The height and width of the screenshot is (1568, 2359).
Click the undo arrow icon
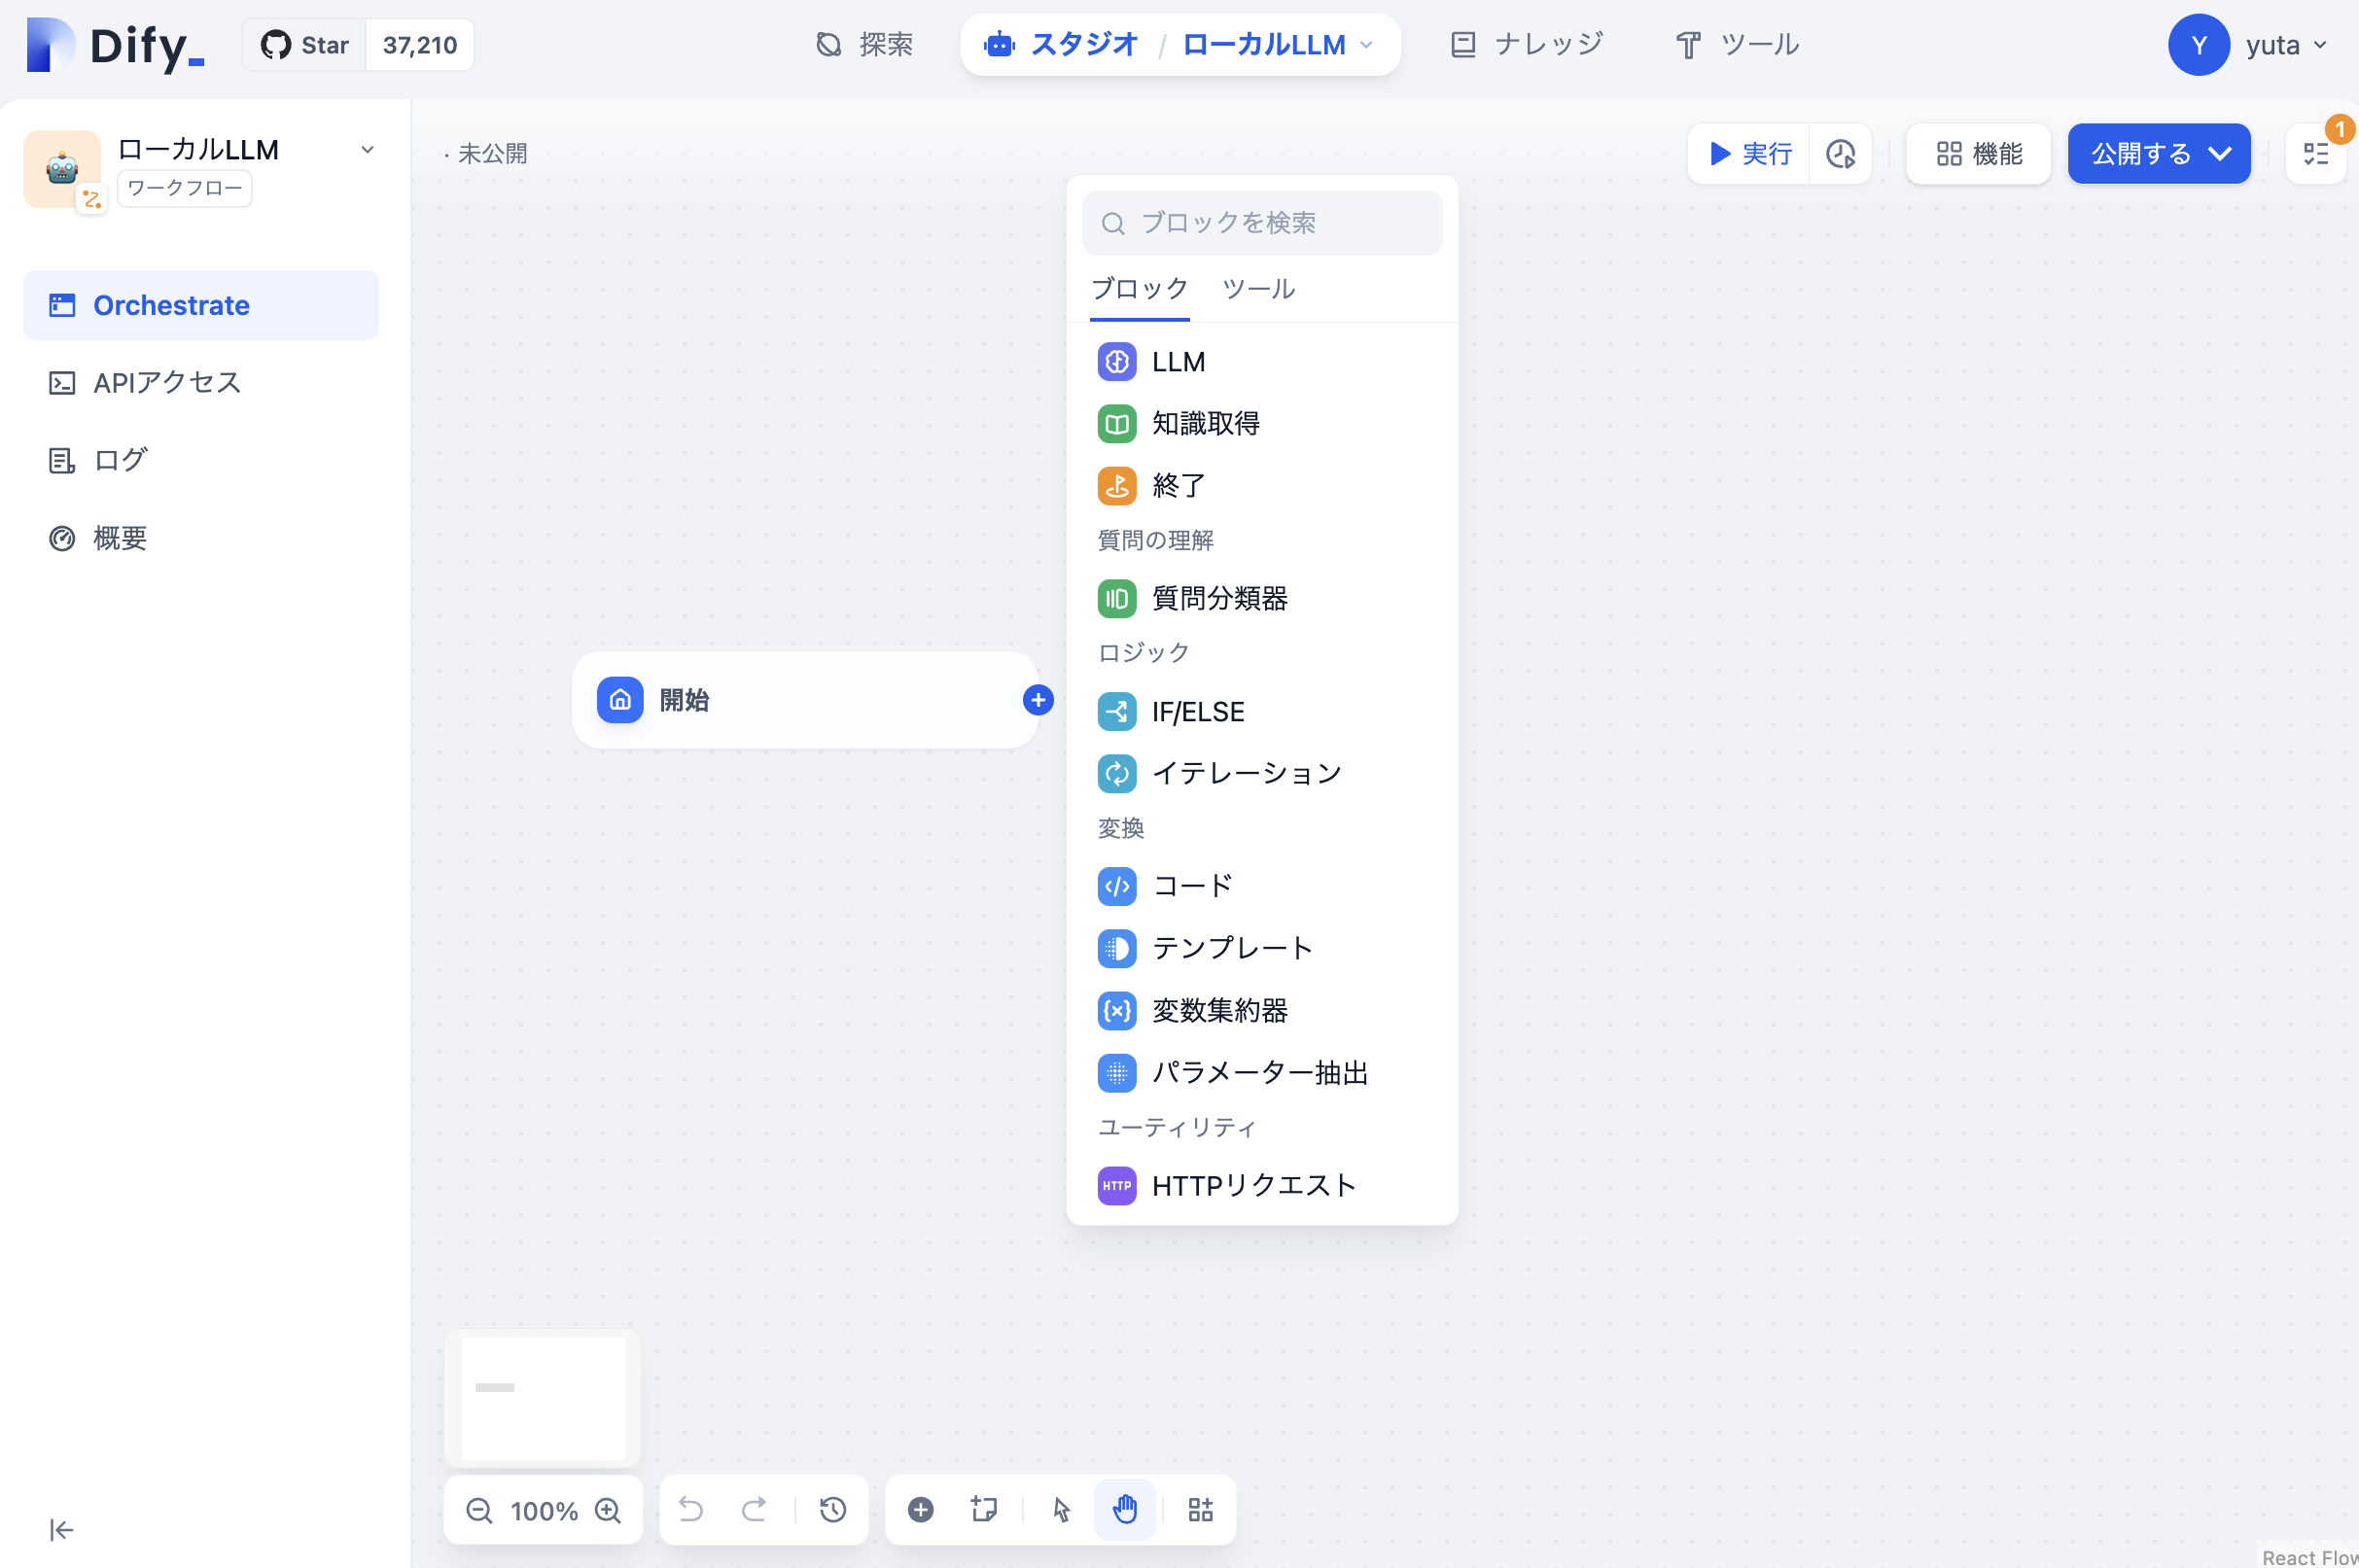coord(690,1510)
